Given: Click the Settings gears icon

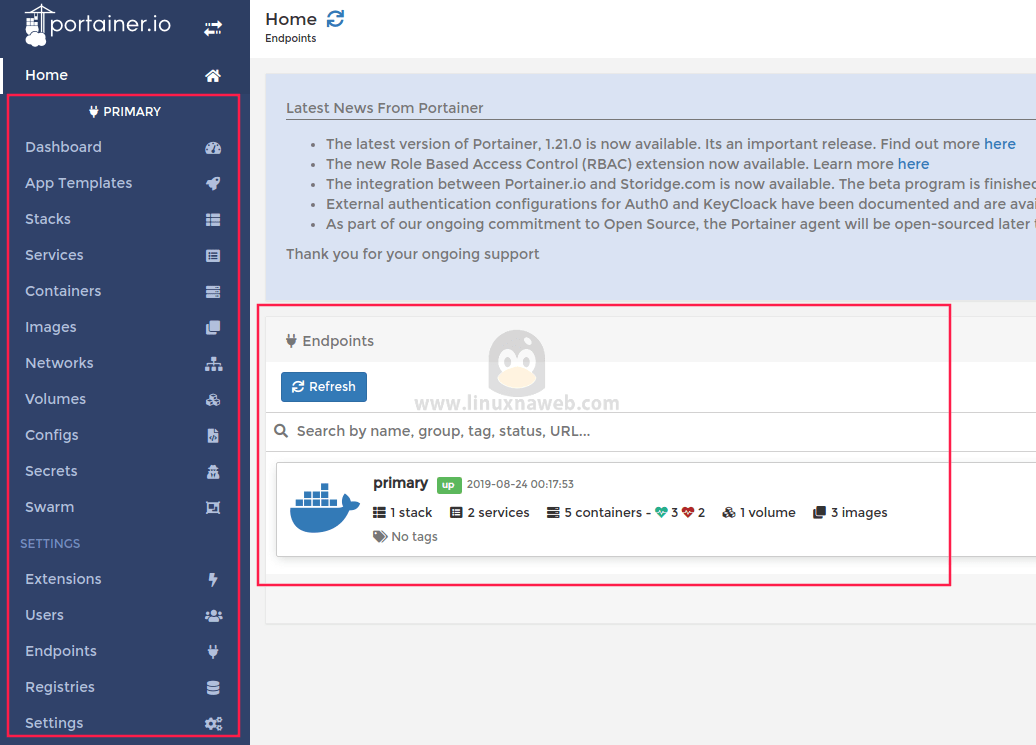Looking at the screenshot, I should [213, 723].
